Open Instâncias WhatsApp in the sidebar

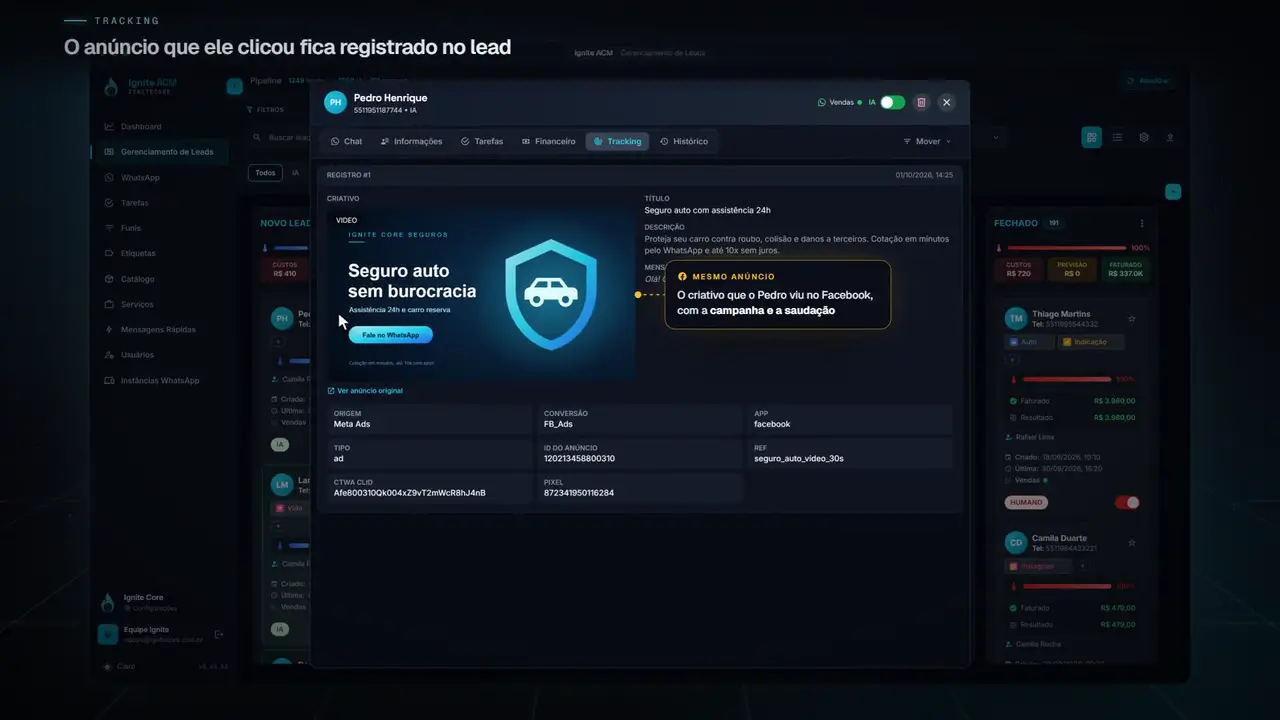pyautogui.click(x=160, y=380)
